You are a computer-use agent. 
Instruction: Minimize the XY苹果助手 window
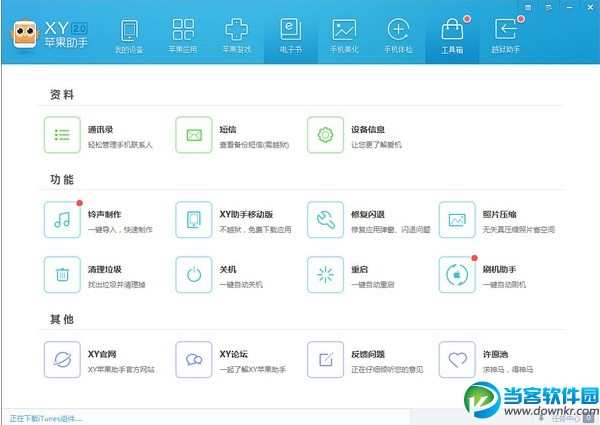click(569, 8)
